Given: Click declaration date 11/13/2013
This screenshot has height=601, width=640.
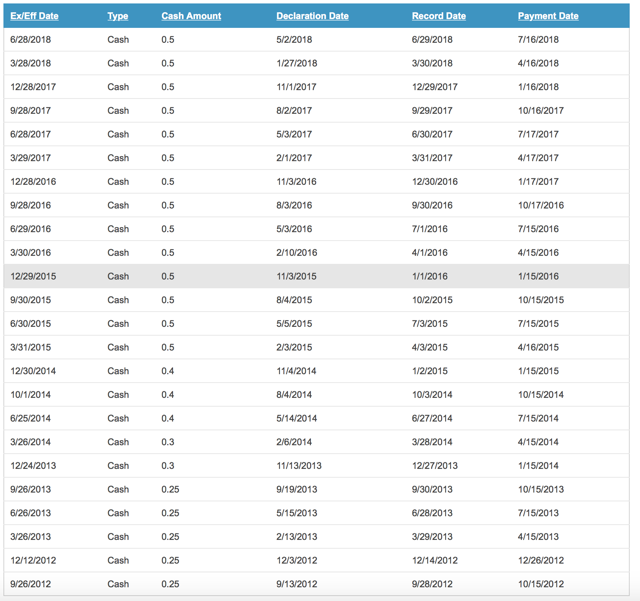Looking at the screenshot, I should point(299,466).
